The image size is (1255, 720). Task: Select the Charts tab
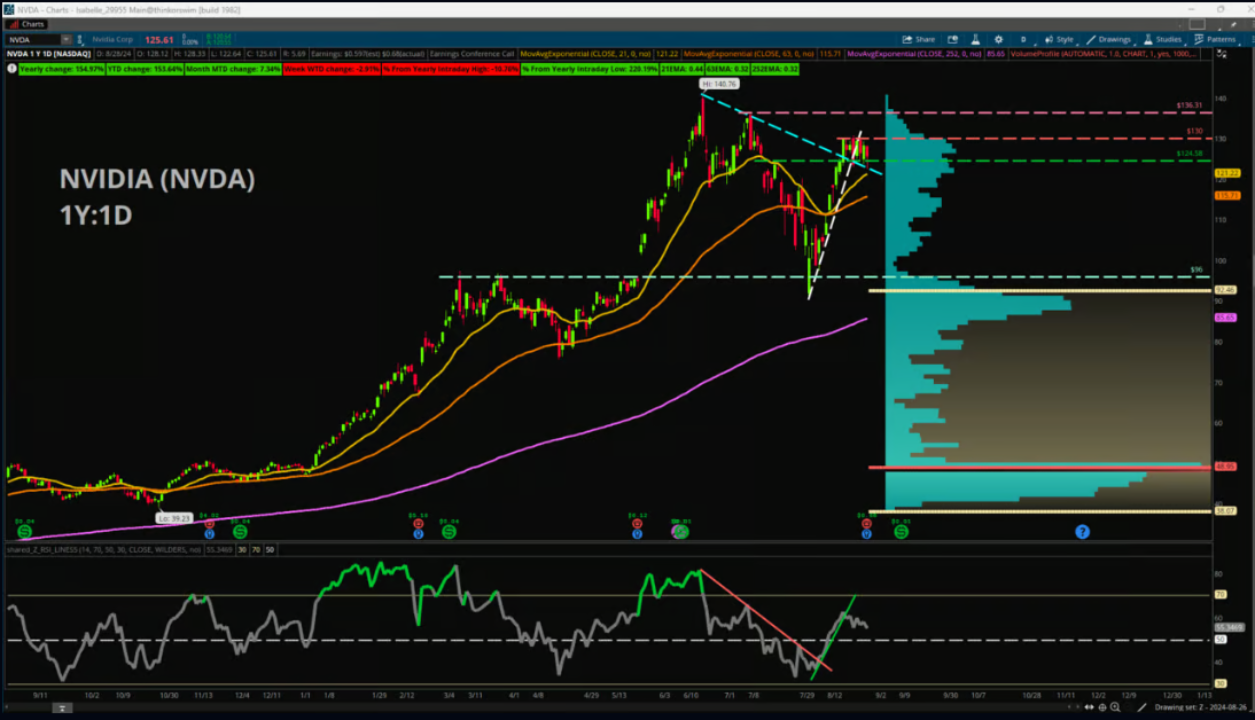(x=29, y=24)
